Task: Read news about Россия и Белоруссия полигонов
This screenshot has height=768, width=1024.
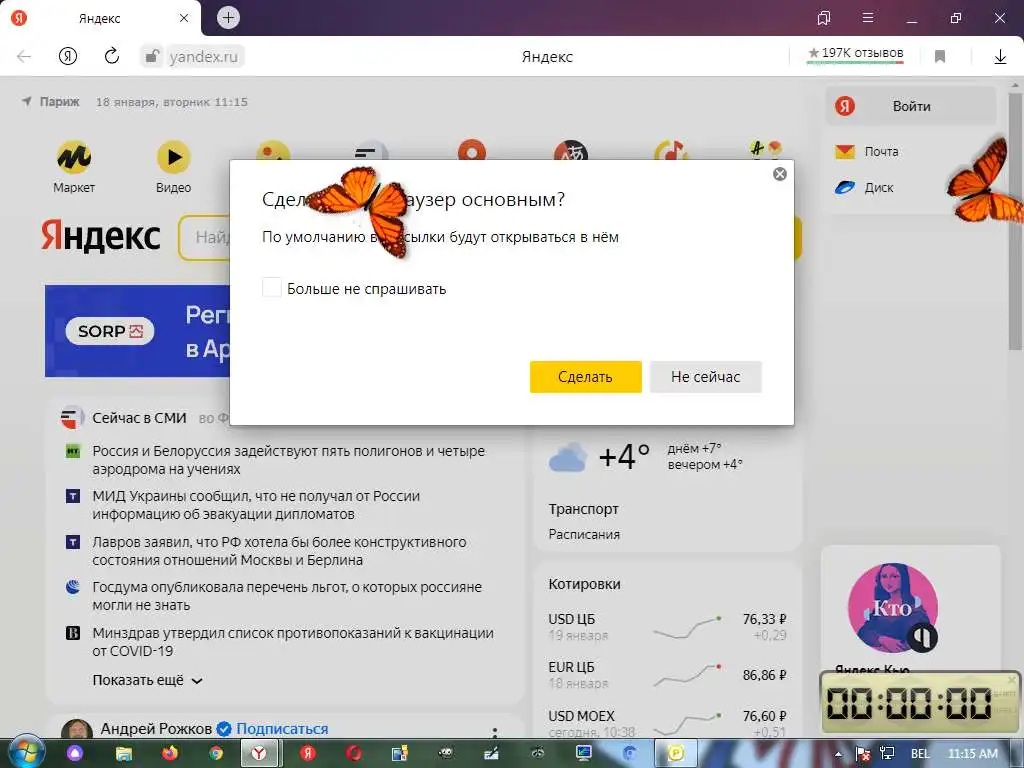Action: (288, 460)
